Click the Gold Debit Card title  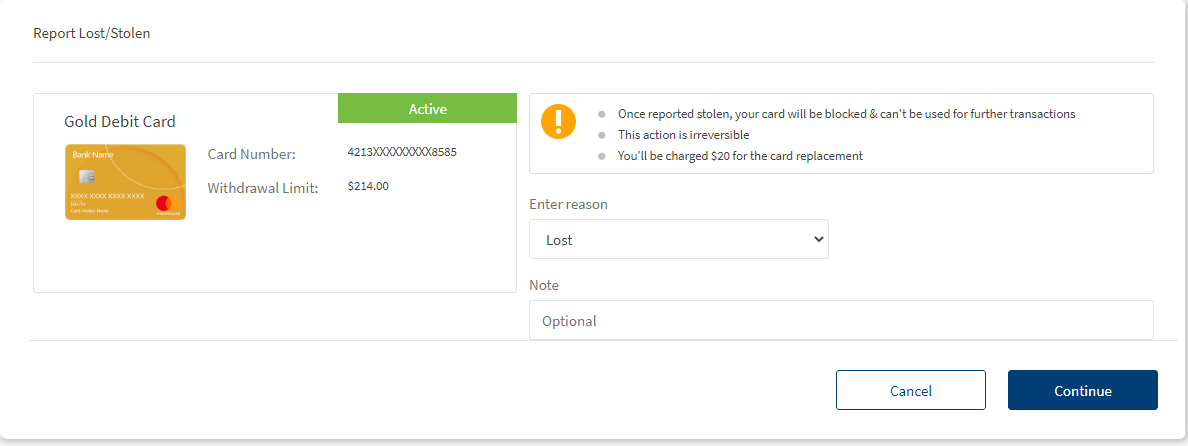120,122
